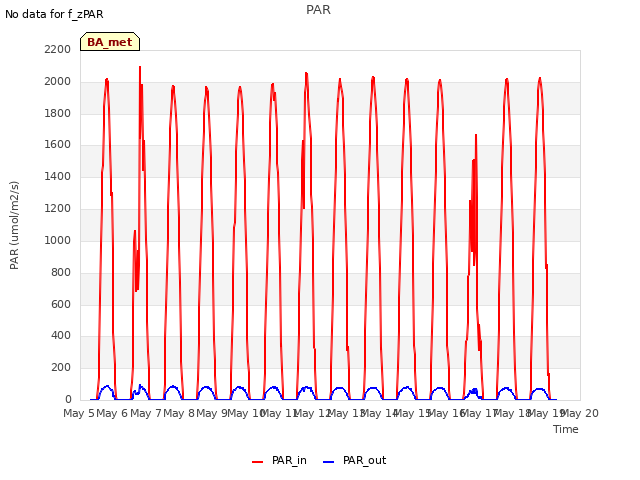Viewport: 640px width, 480px height.
Task: Click the PAR (umol/m2/s) y-axis label
Action: tap(14, 225)
